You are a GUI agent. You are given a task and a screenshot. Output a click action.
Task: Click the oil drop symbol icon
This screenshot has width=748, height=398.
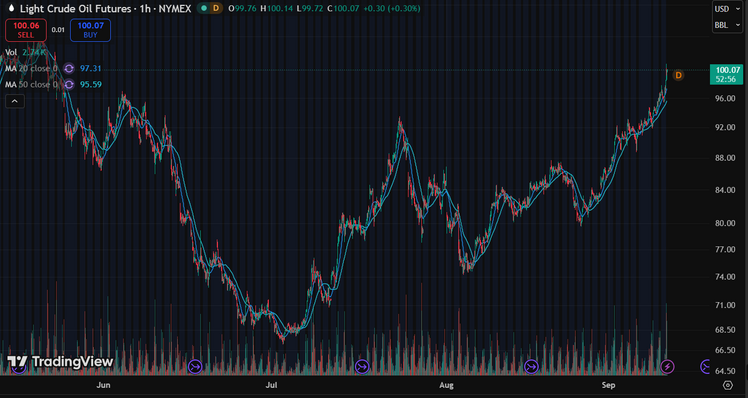(11, 8)
